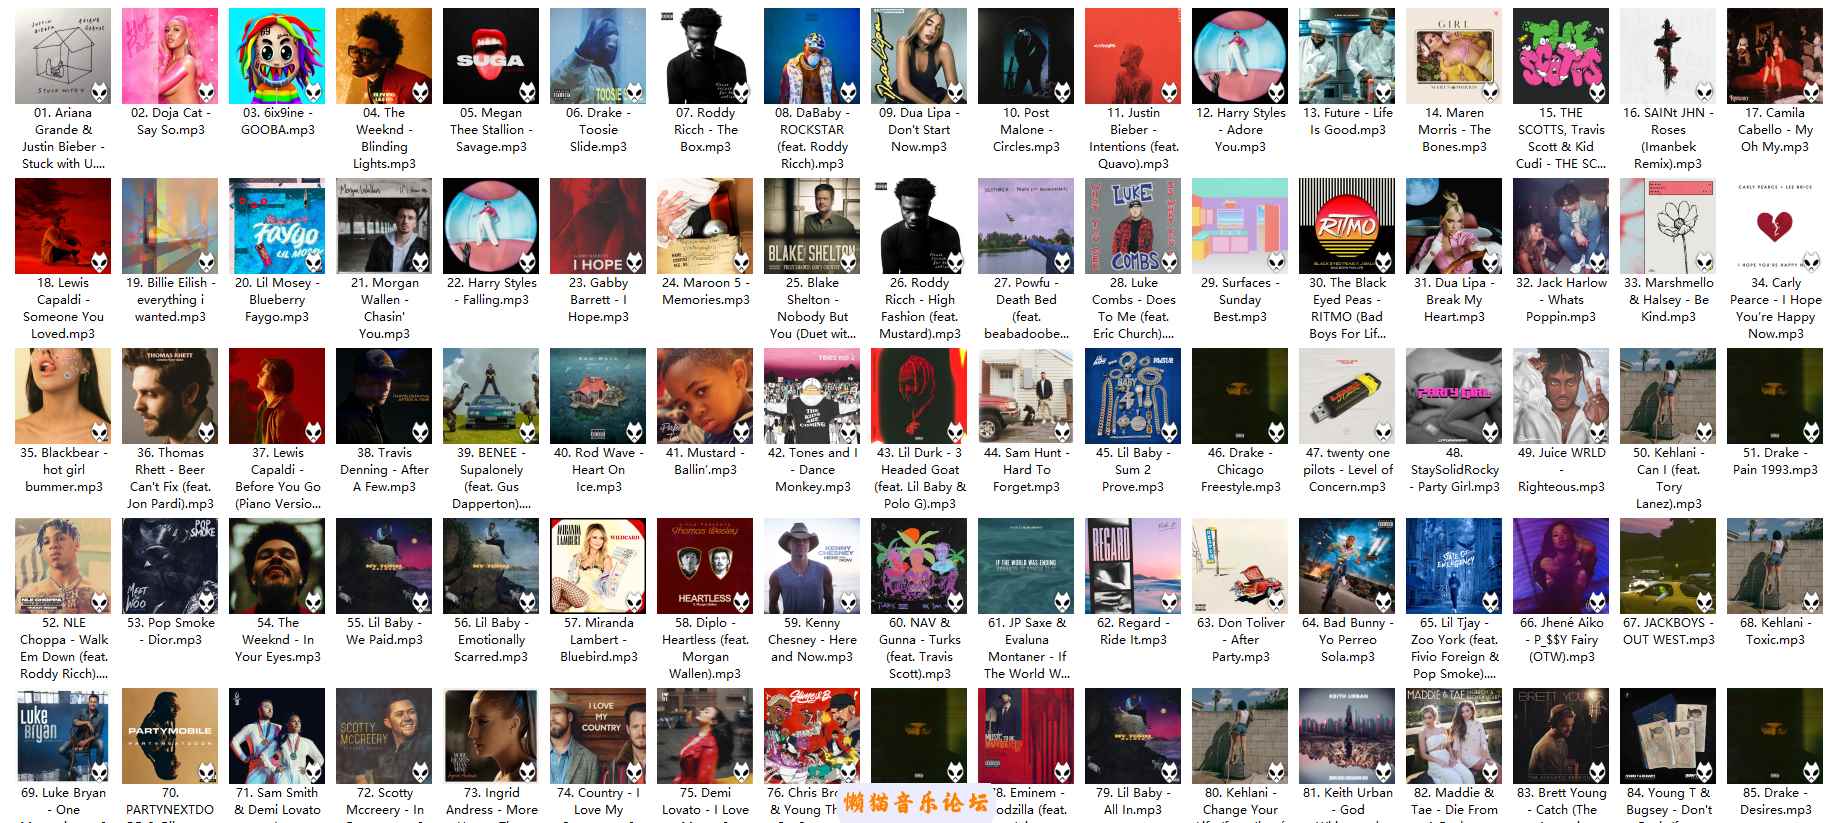
Task: Select file name '28. Luke Combs - Does To Me'
Action: coord(1133,308)
